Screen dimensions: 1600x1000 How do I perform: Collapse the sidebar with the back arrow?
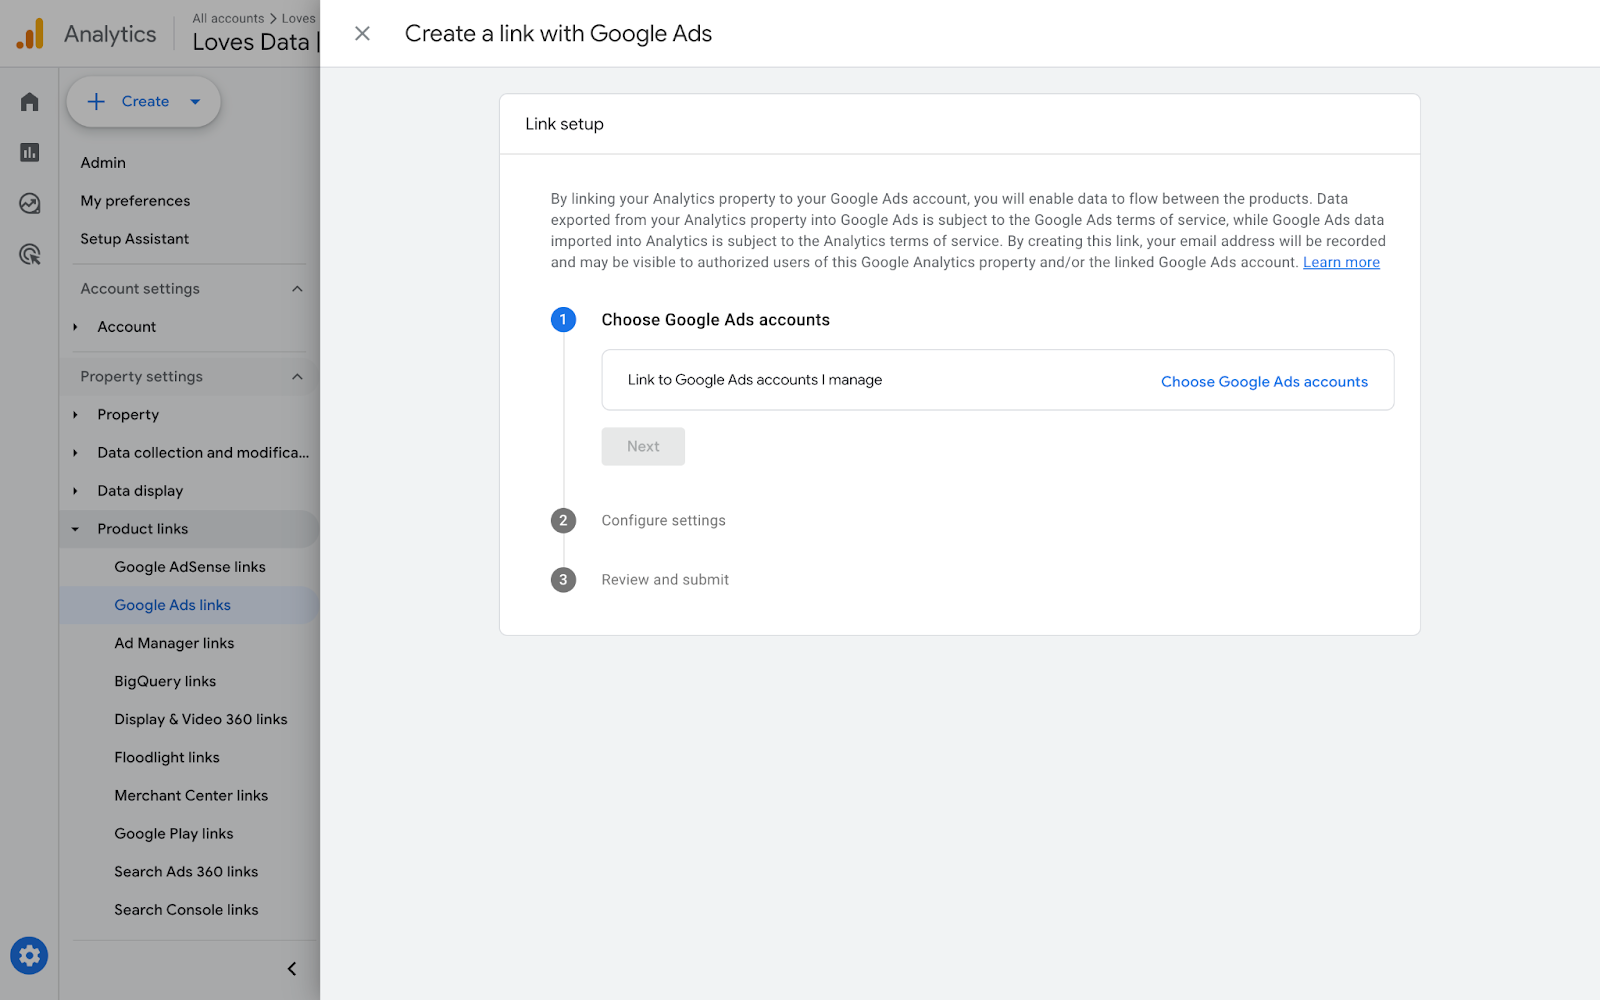(291, 968)
